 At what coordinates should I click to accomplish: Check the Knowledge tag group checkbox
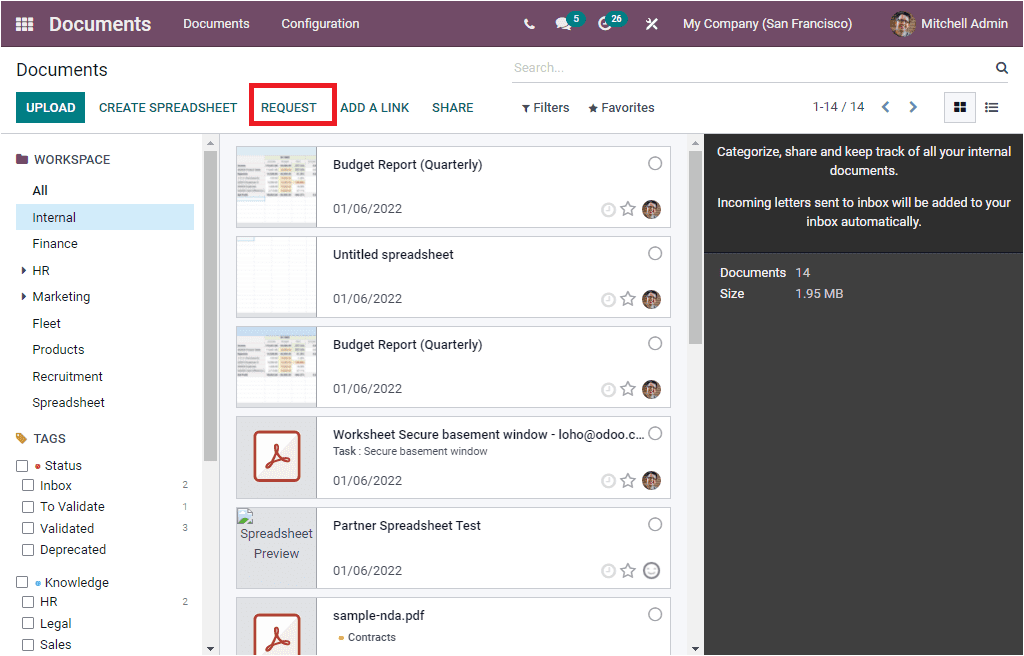[22, 582]
